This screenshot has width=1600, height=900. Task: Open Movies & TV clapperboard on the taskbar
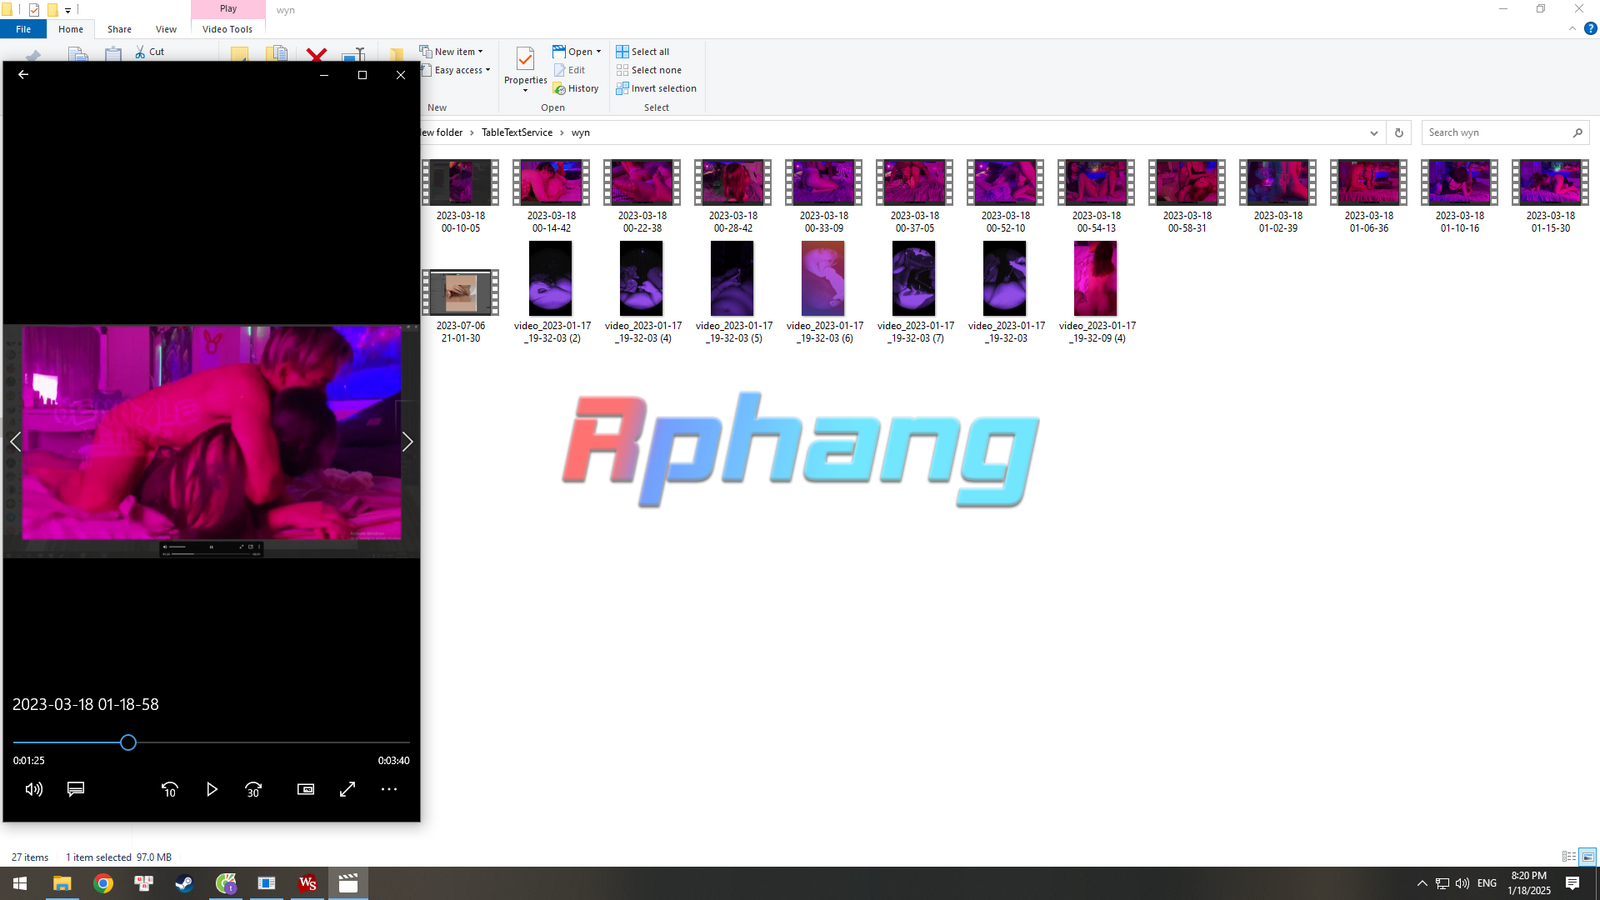pos(348,884)
